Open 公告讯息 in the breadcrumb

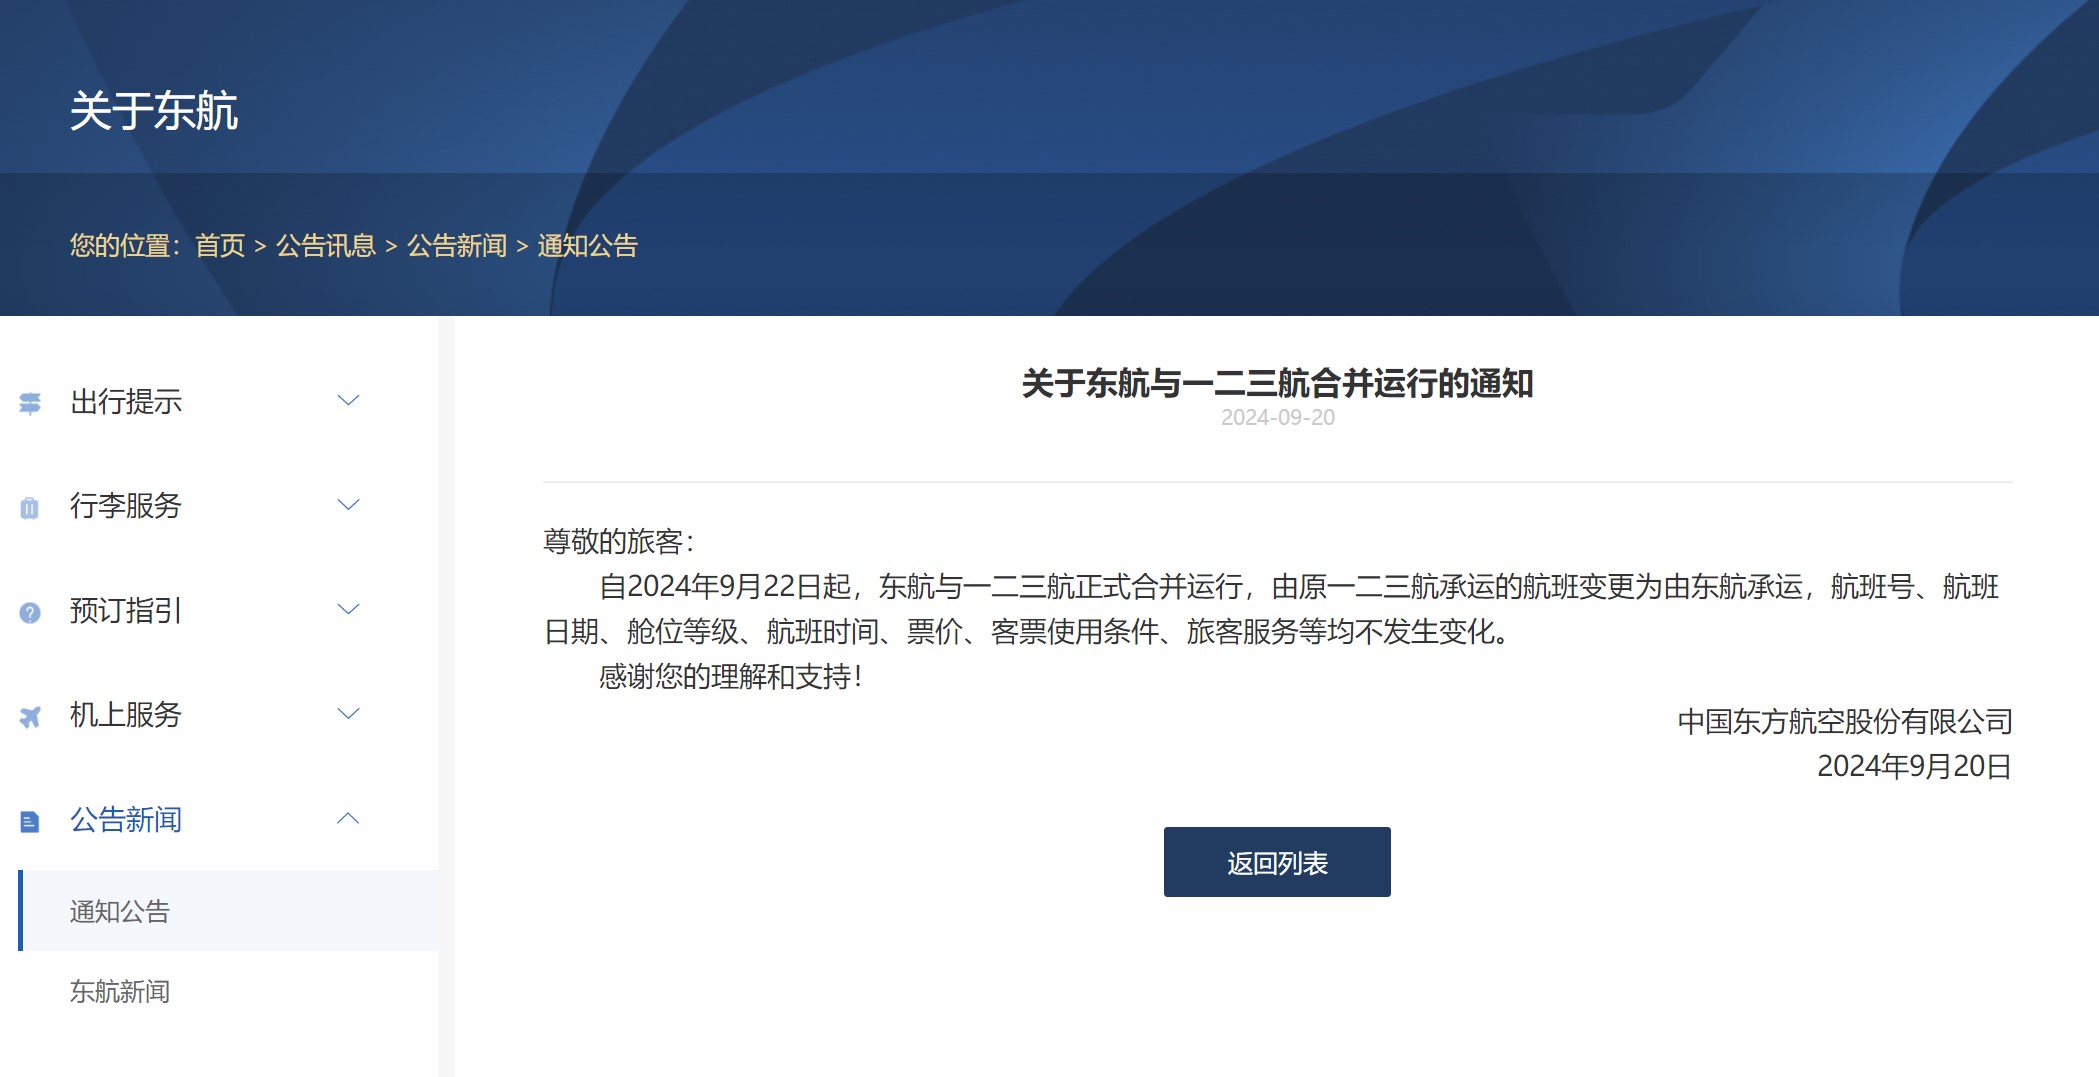click(326, 246)
